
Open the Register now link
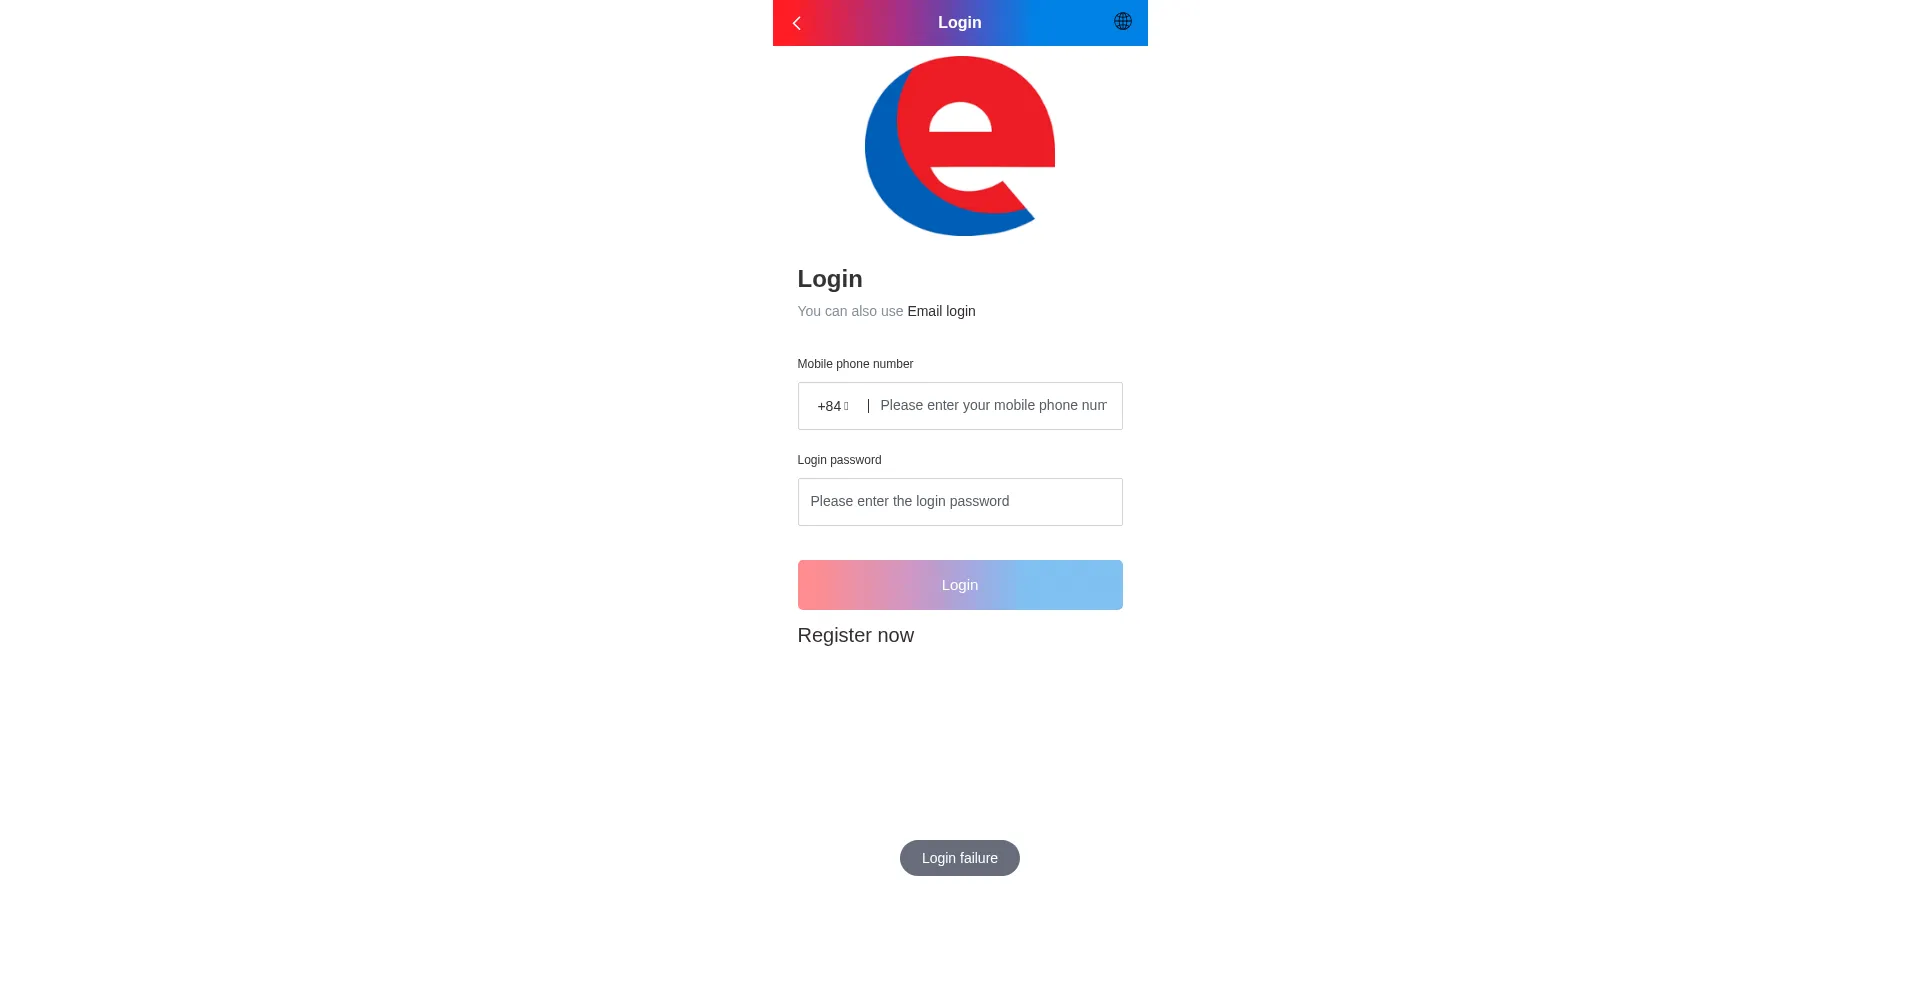(855, 635)
